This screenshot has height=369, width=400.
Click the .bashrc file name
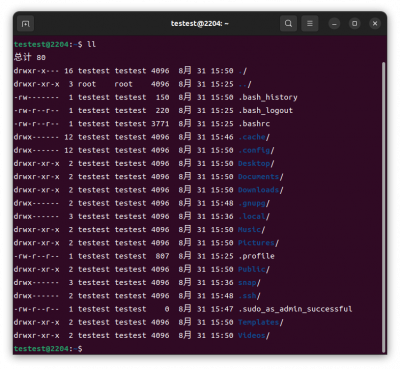coord(254,124)
